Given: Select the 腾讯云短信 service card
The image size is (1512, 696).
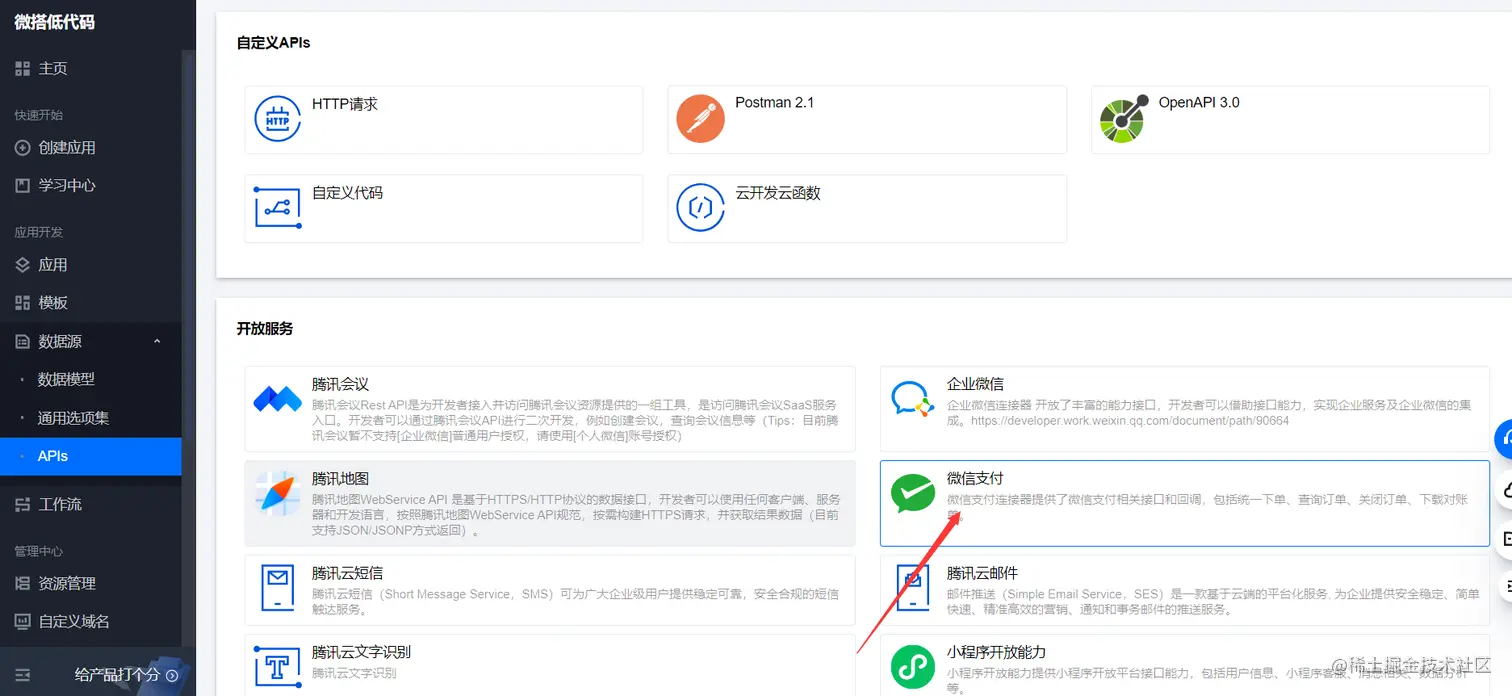Looking at the screenshot, I should click(550, 590).
